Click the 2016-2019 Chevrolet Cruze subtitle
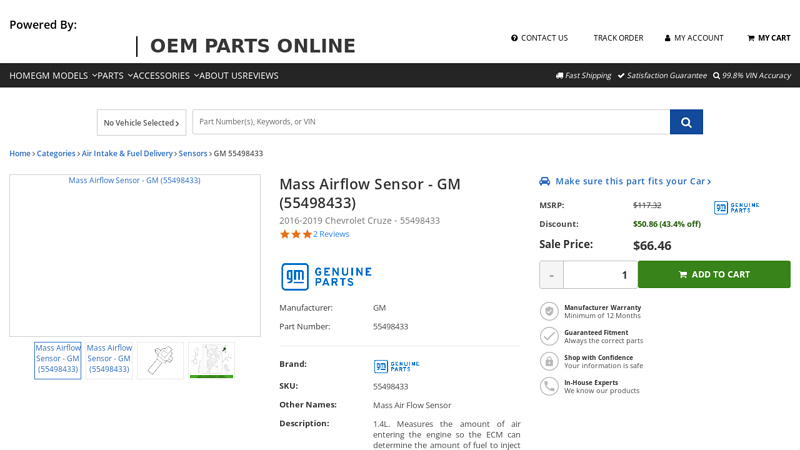 pos(359,221)
